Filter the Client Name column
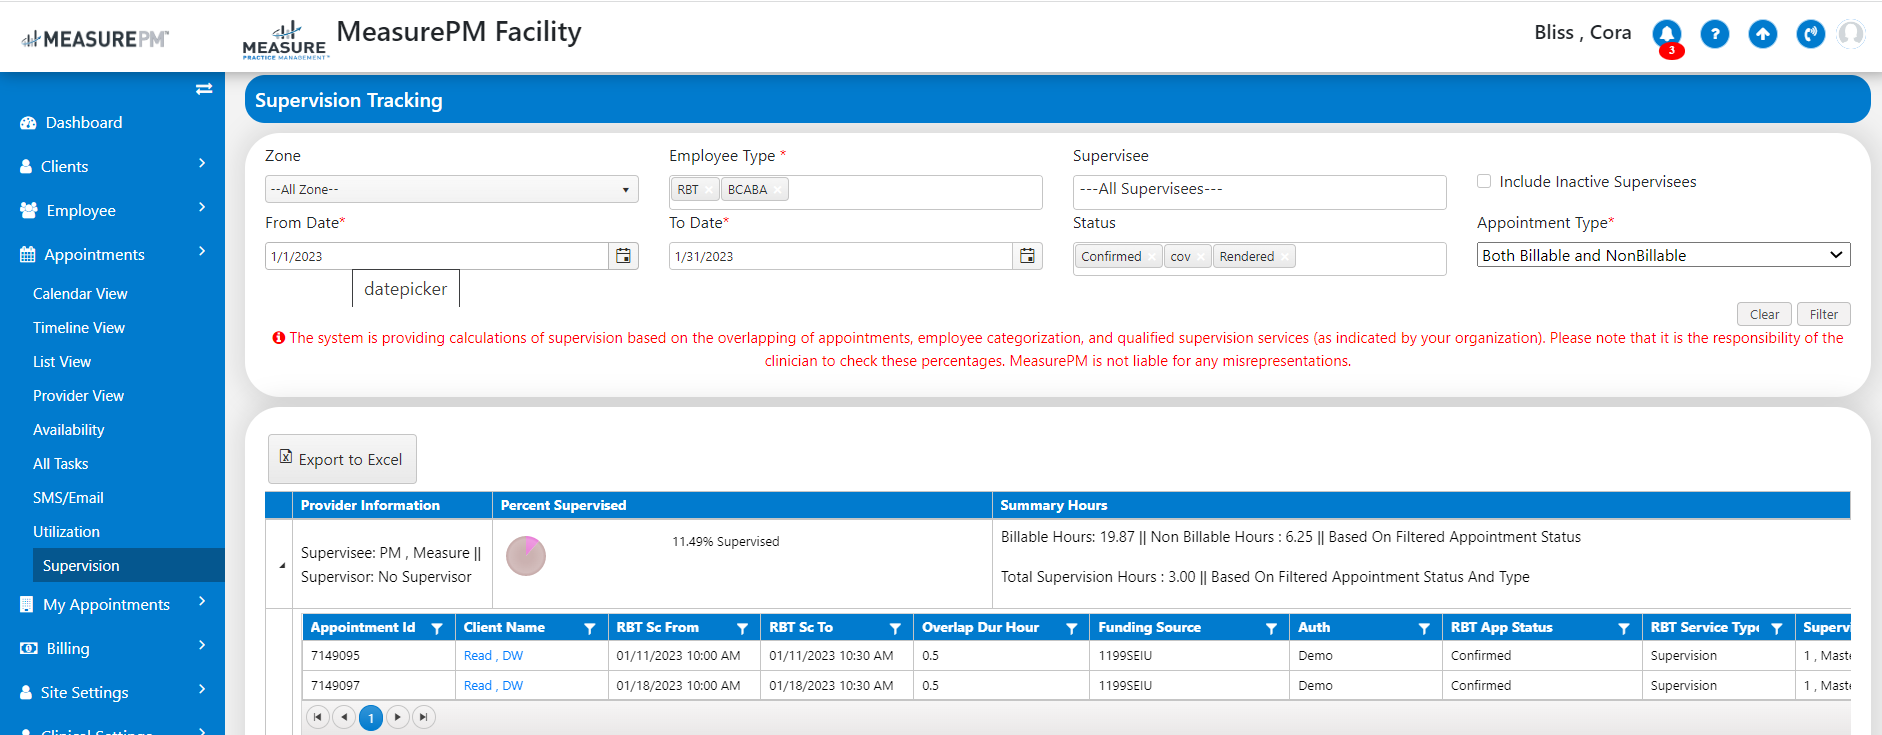The width and height of the screenshot is (1882, 735). 590,628
